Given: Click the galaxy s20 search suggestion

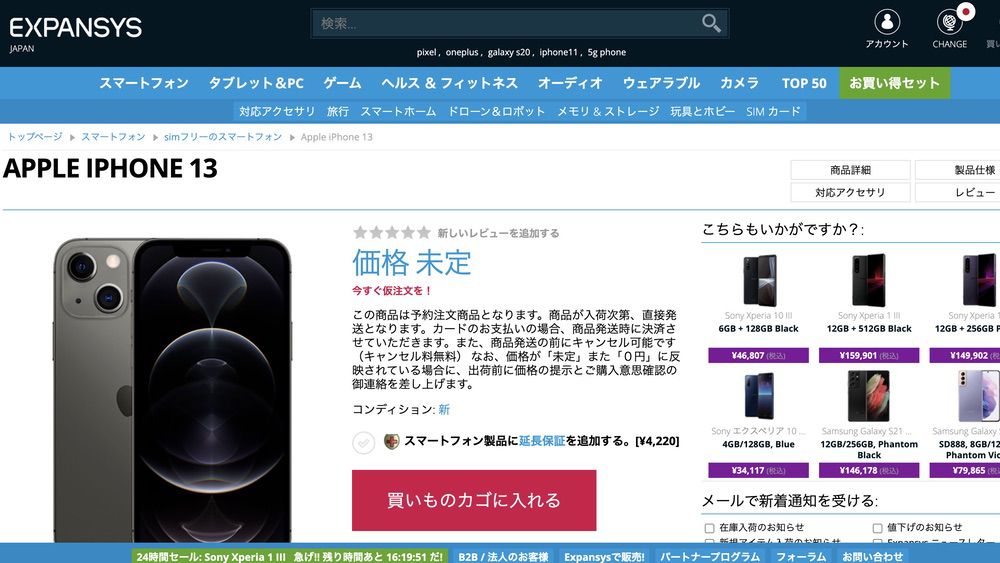Looking at the screenshot, I should tap(509, 52).
